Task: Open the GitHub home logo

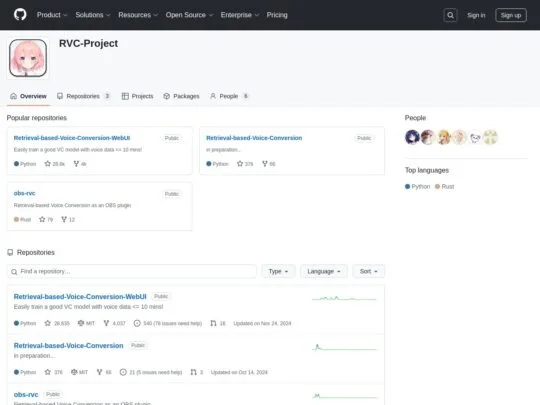Action: pos(20,15)
